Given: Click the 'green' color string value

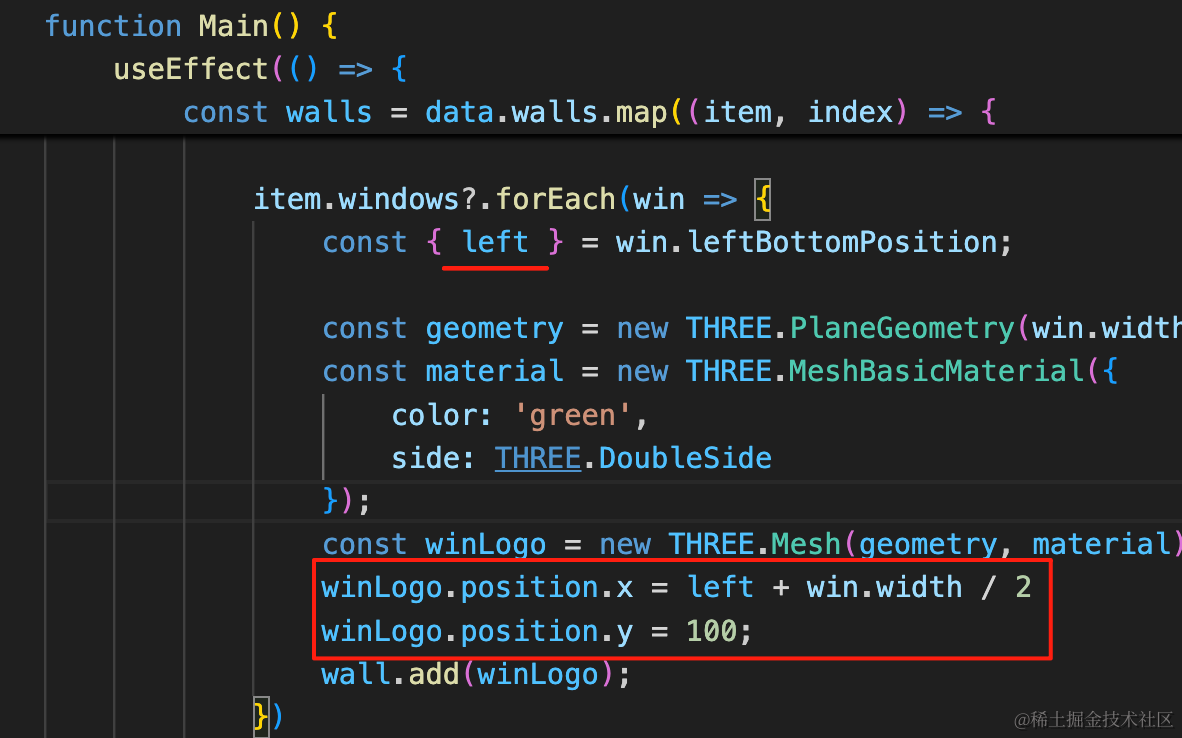Looking at the screenshot, I should pyautogui.click(x=572, y=415).
